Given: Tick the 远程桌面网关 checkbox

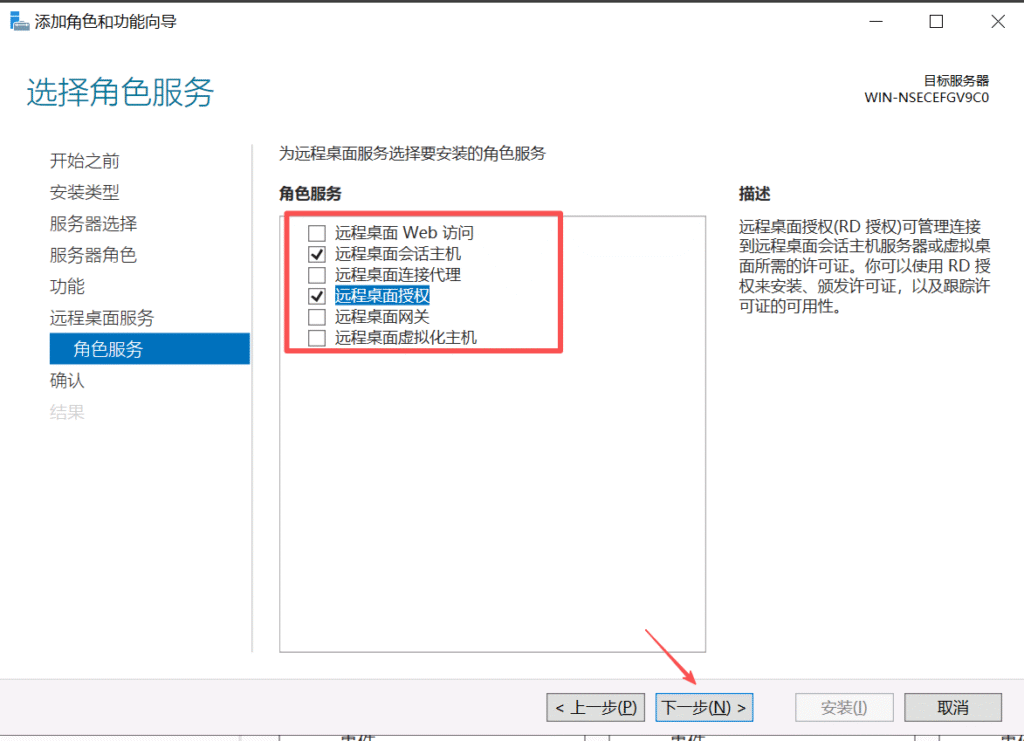Looking at the screenshot, I should click(317, 317).
